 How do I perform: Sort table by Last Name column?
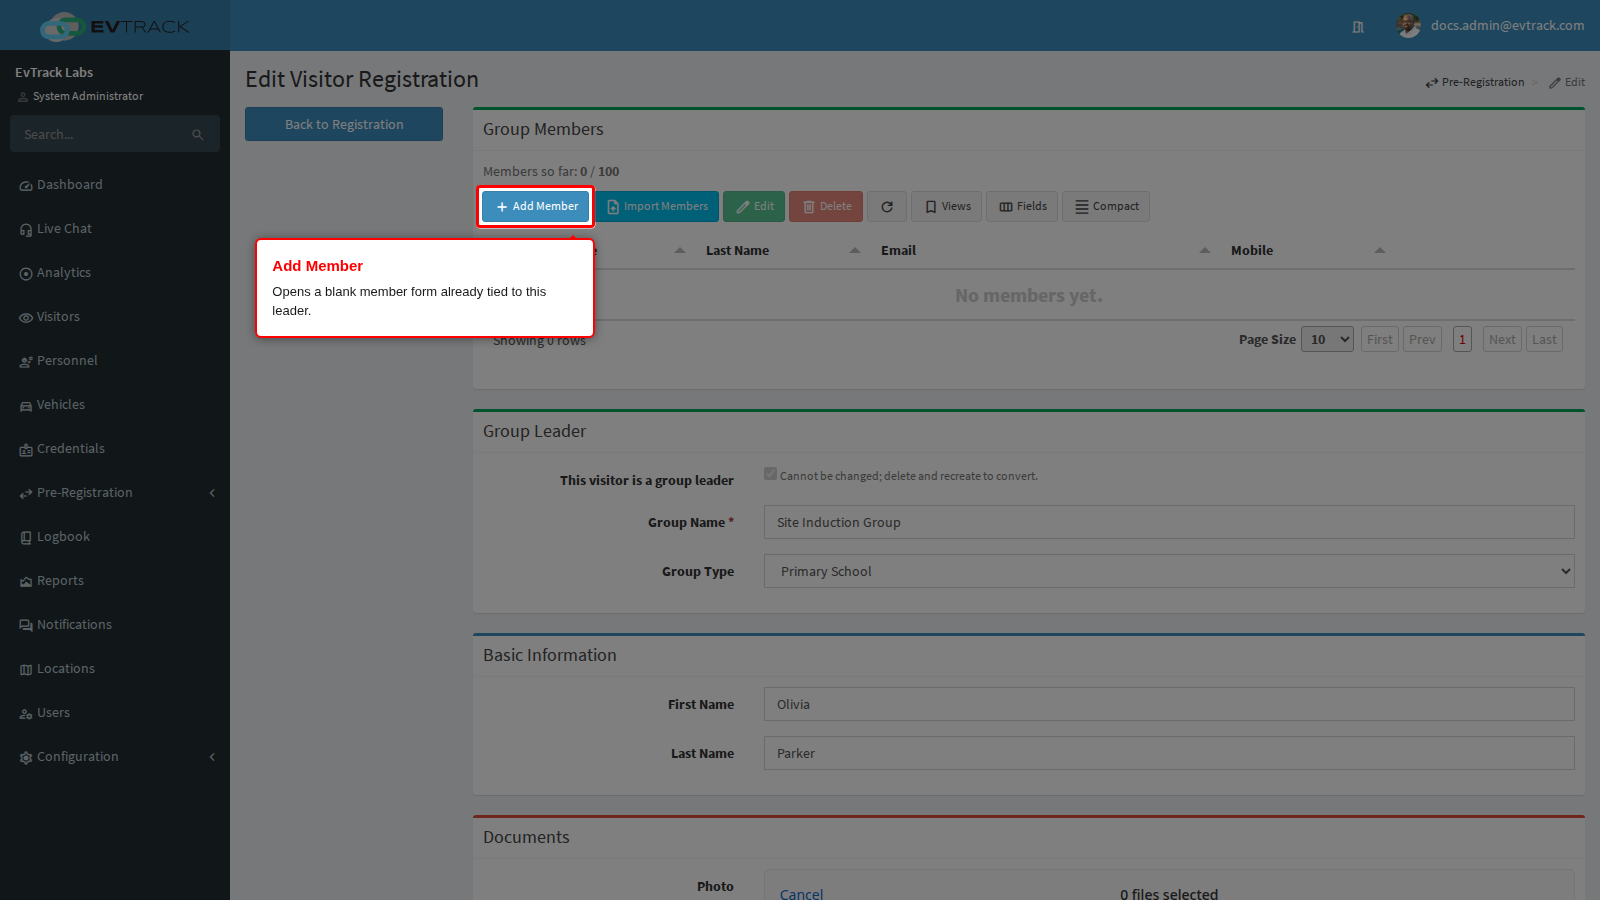pos(781,251)
